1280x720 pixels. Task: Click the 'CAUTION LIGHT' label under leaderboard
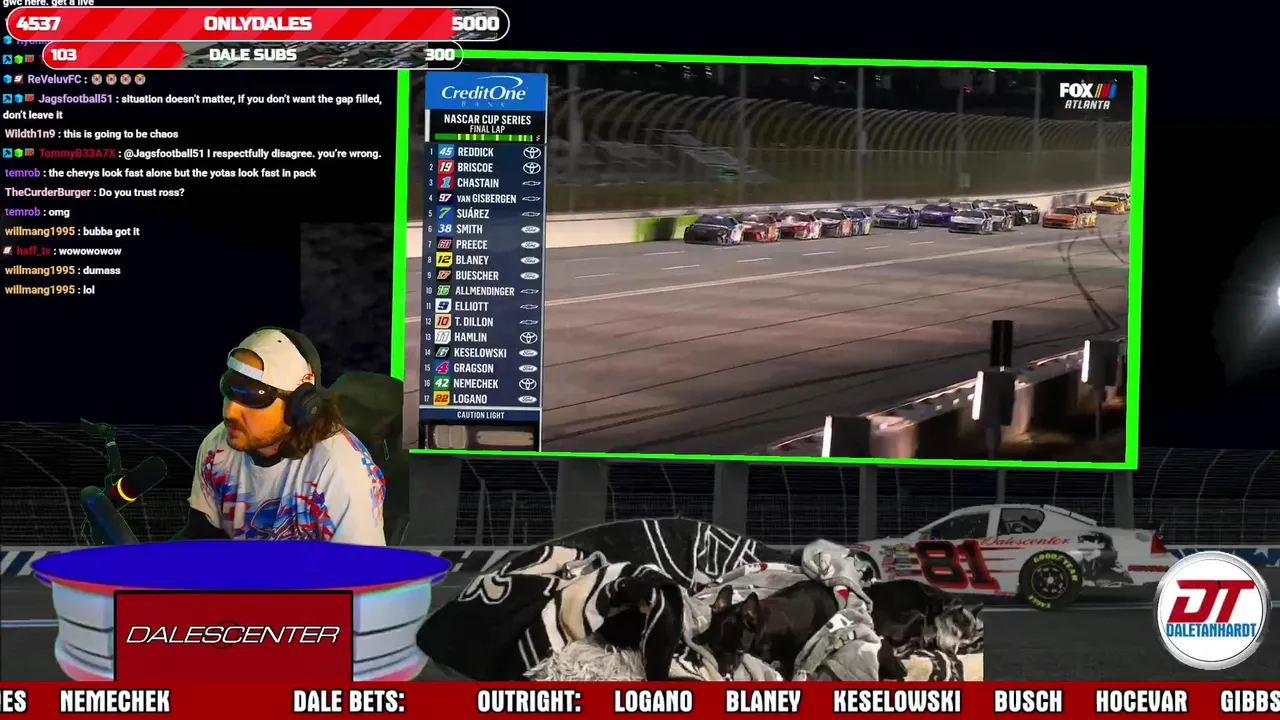point(481,415)
